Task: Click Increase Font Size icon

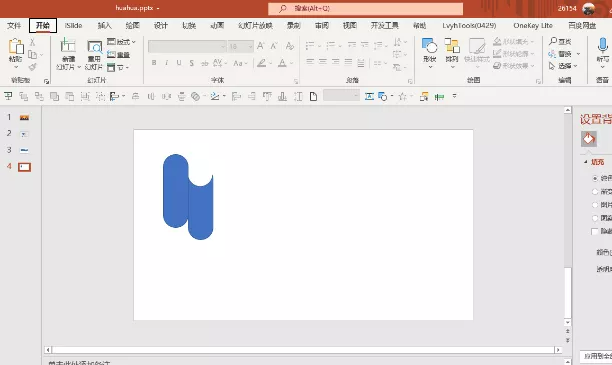Action: point(261,46)
